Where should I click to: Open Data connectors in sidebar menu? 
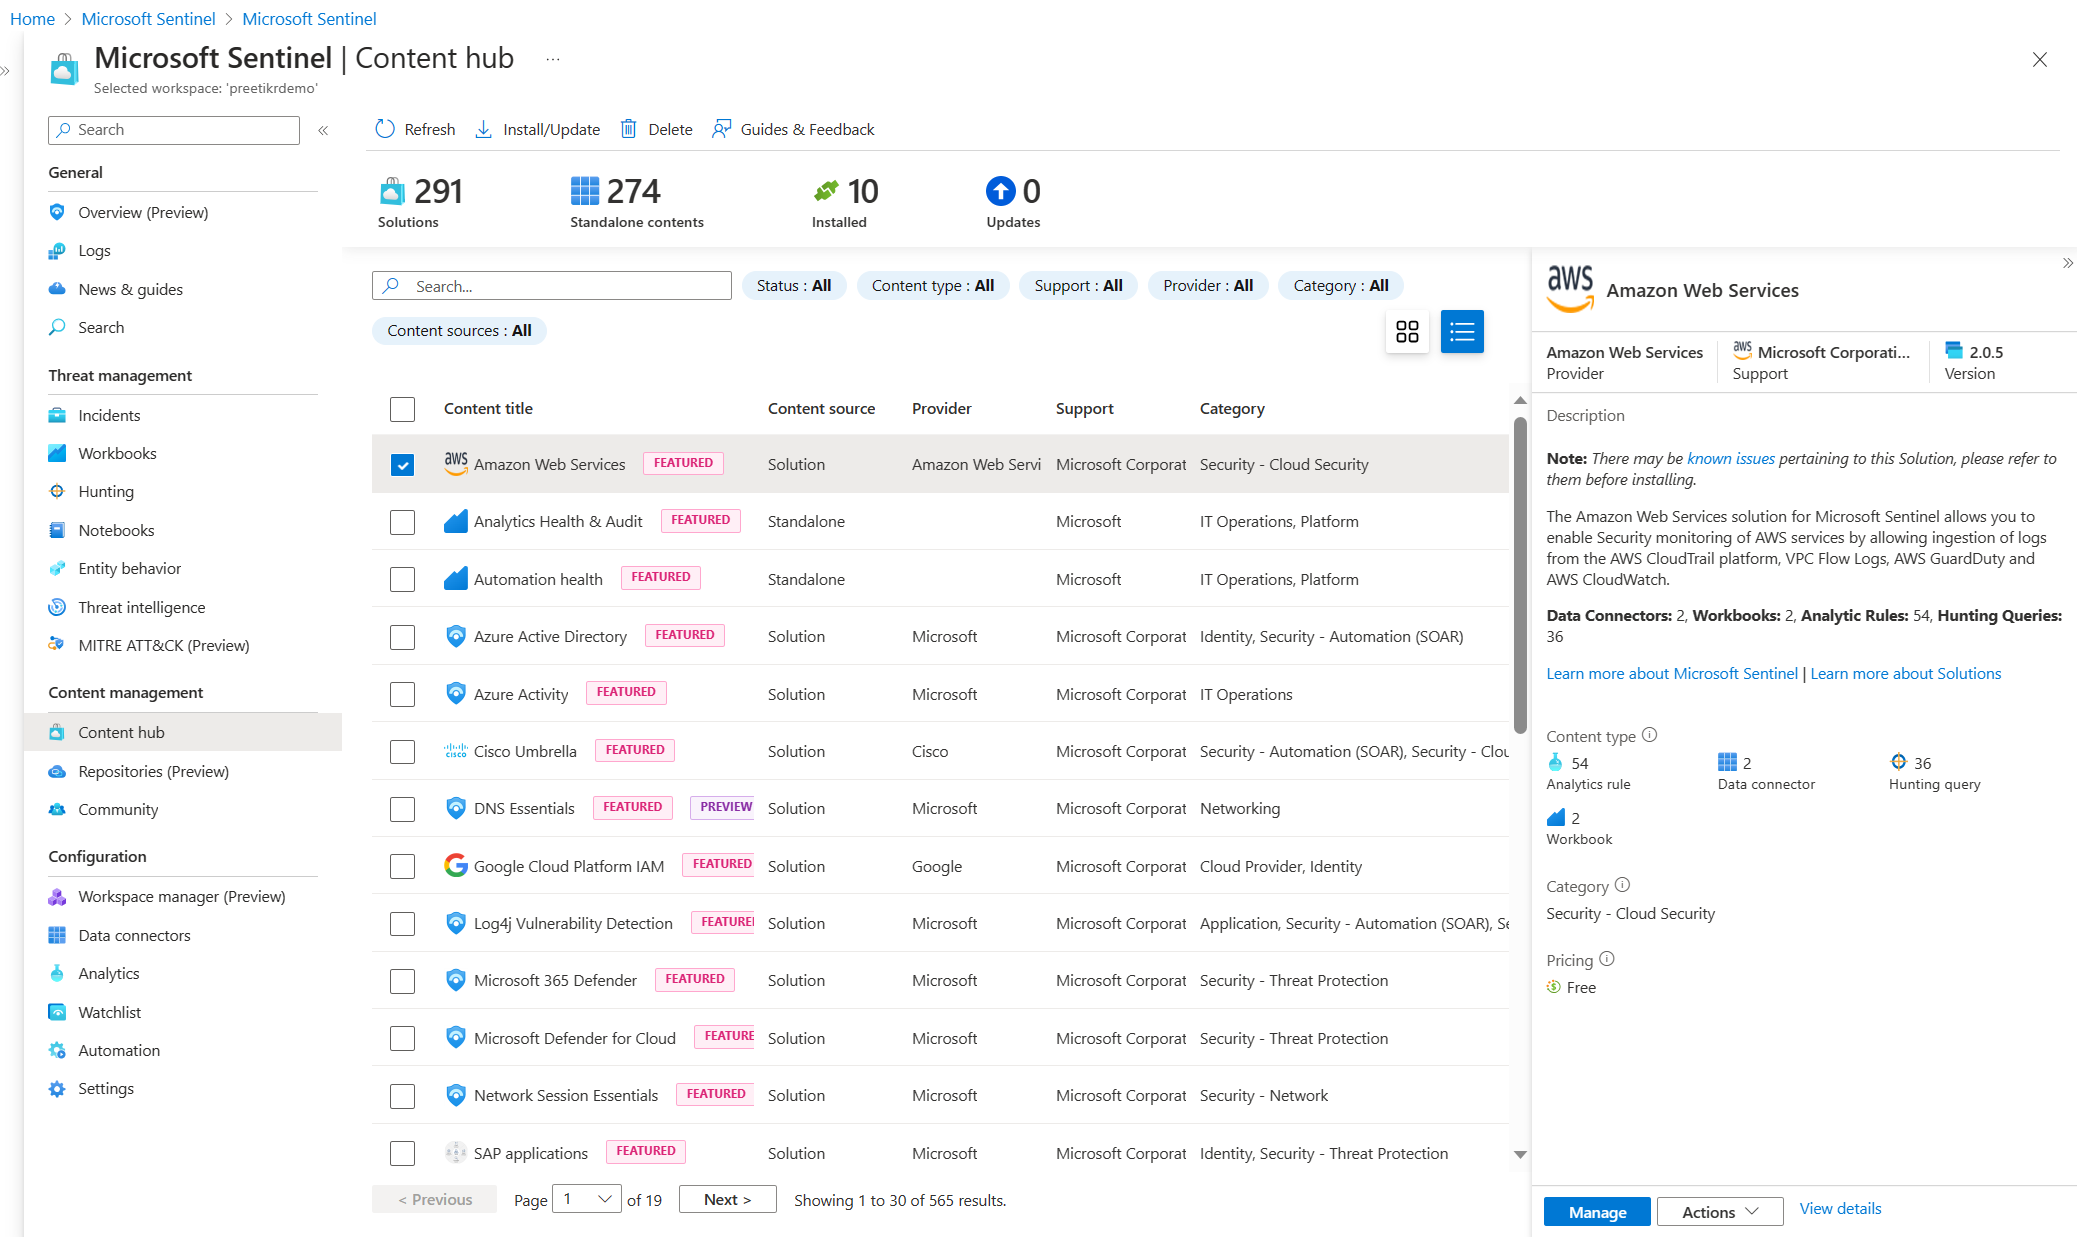134,935
